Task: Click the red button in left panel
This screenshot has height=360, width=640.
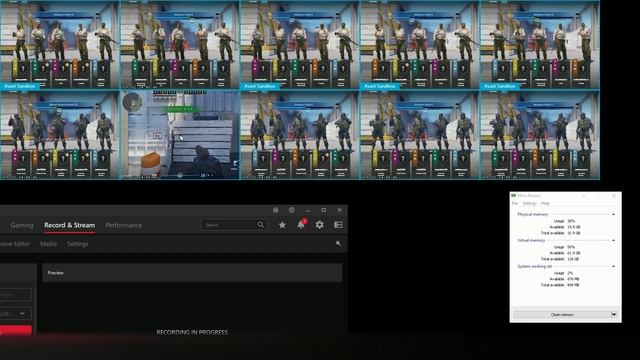Action: [x=16, y=331]
